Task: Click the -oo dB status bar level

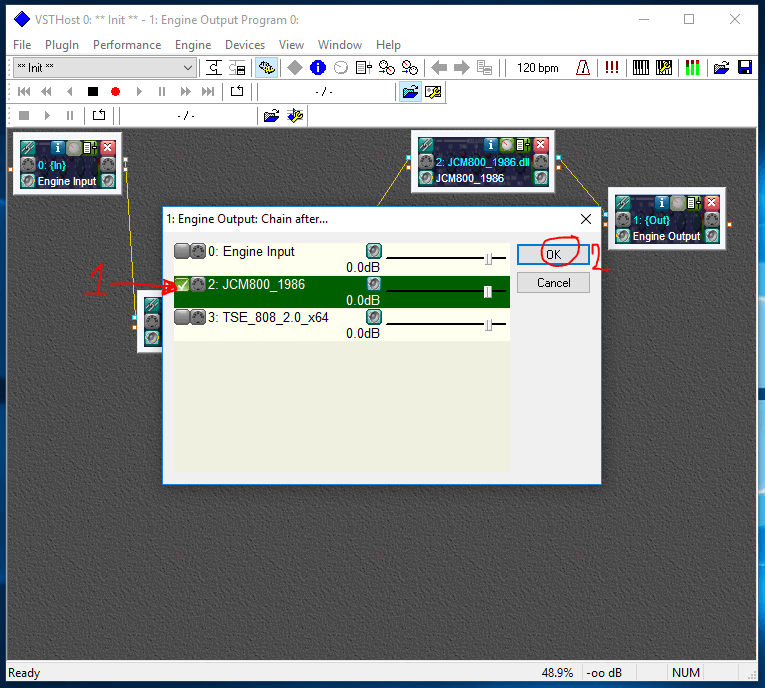Action: 604,673
